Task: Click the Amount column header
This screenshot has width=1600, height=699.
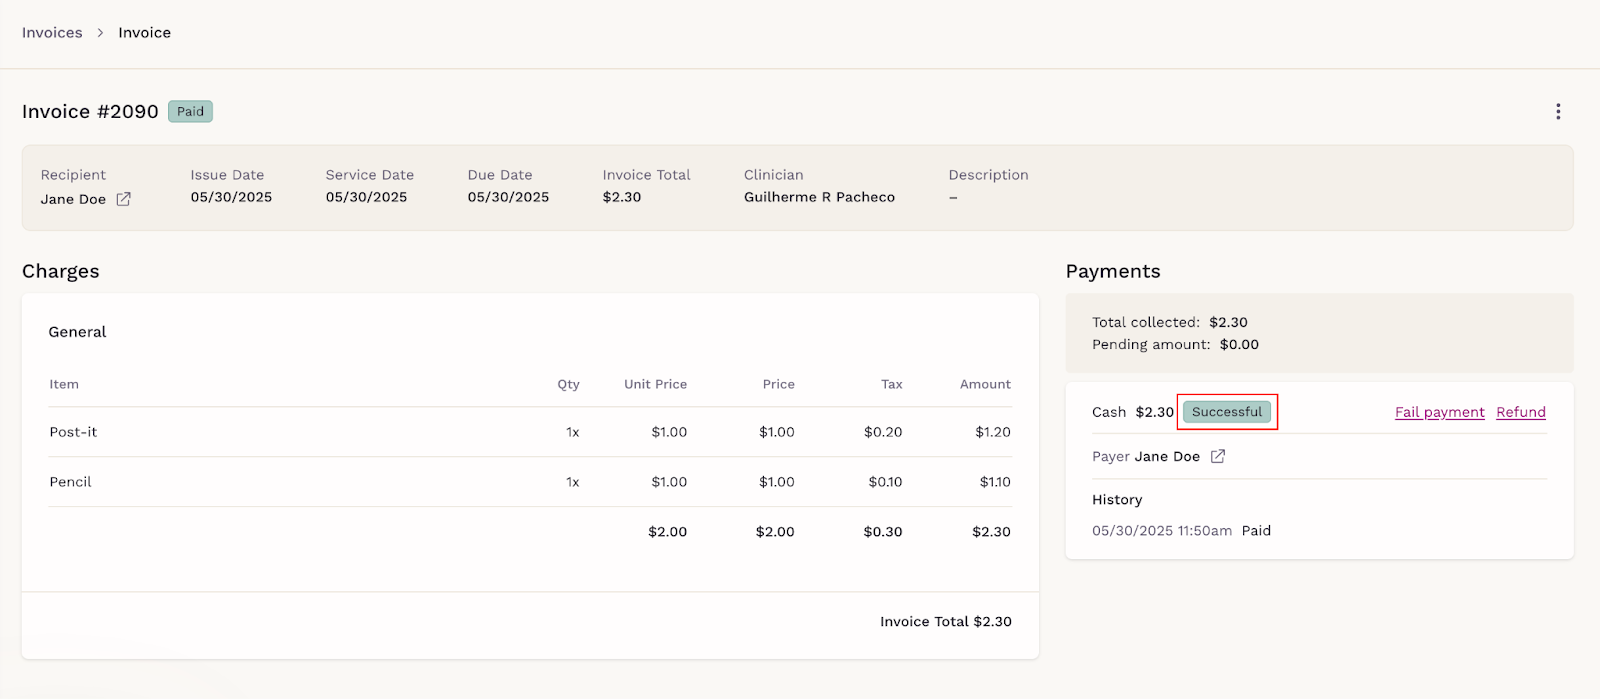Action: click(985, 384)
